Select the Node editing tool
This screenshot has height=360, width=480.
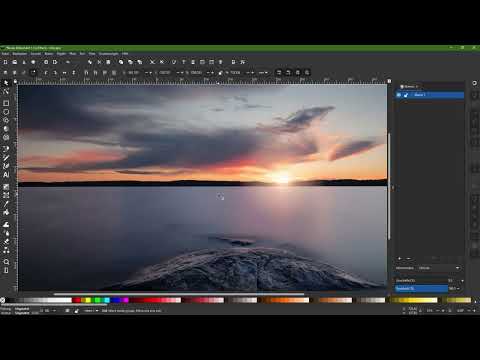pyautogui.click(x=6, y=91)
